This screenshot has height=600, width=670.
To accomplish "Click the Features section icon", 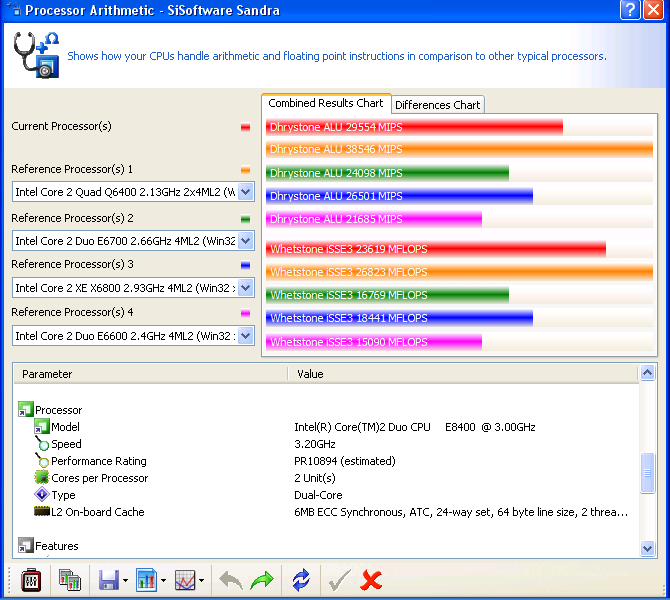I will point(25,545).
